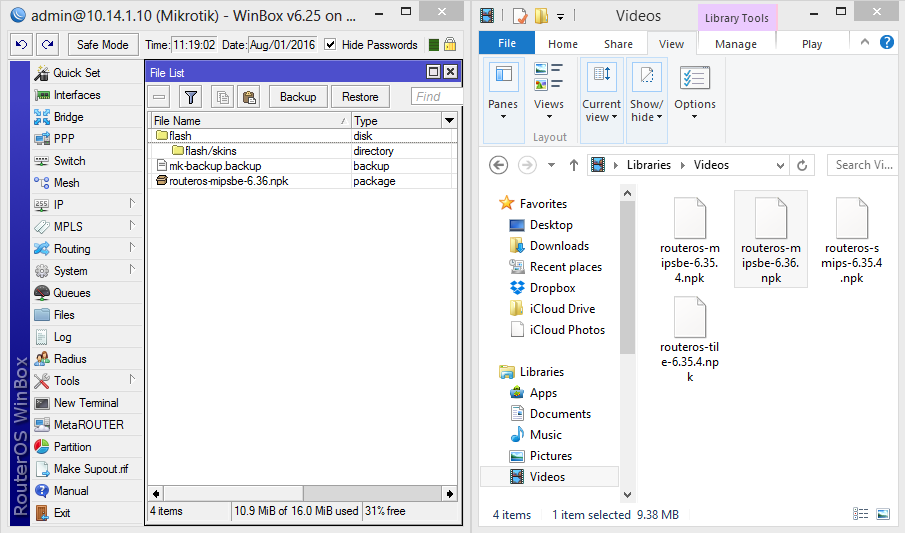Click in the File List Find field
The image size is (905, 533).
[x=437, y=96]
